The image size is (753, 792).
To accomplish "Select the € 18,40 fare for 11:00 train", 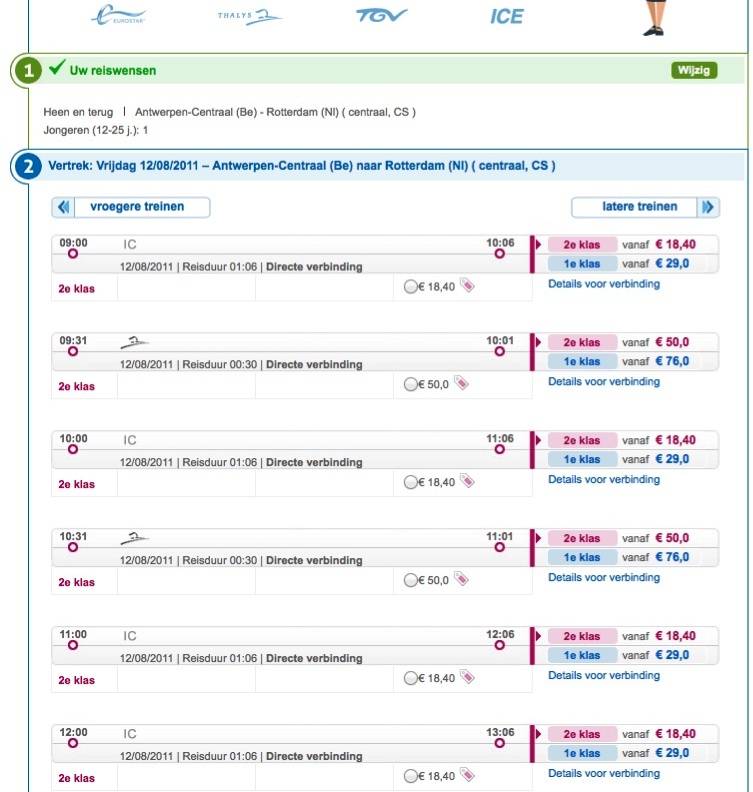I will click(410, 679).
